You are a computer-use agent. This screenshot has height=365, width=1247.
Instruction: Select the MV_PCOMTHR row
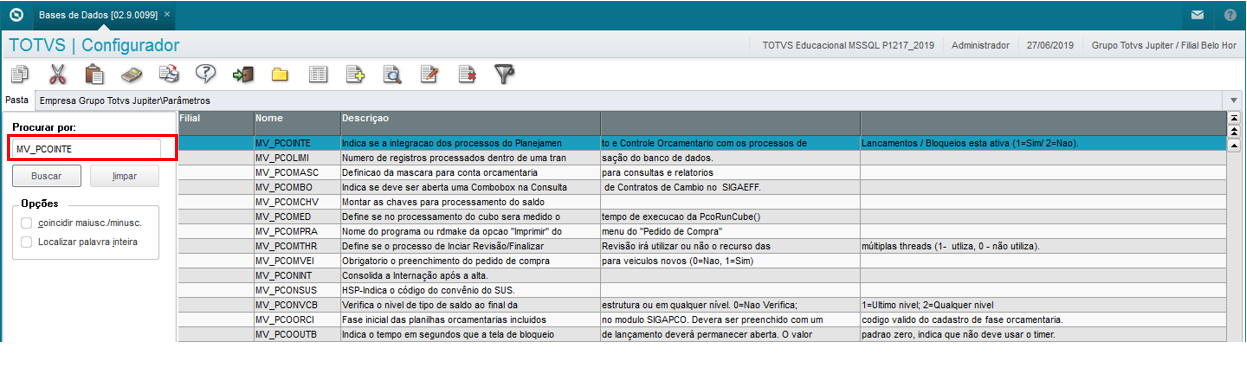pos(702,245)
